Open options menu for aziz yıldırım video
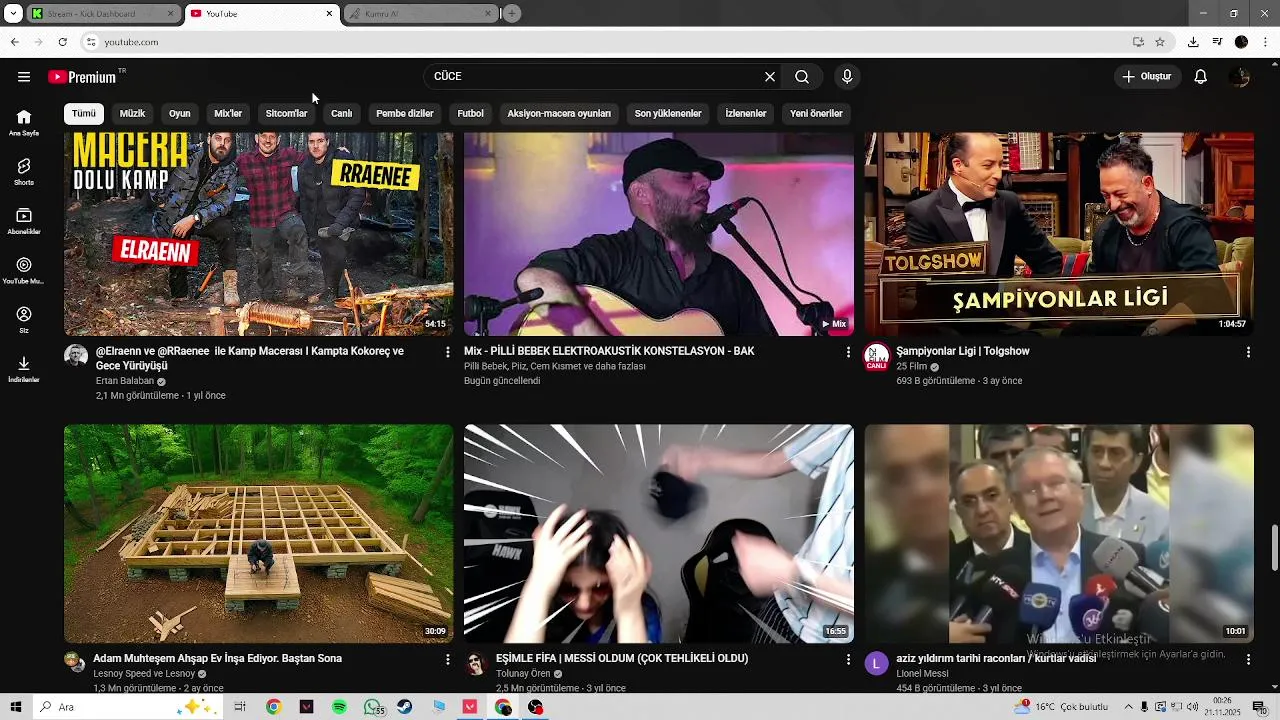This screenshot has width=1280, height=720. coord(1248,660)
